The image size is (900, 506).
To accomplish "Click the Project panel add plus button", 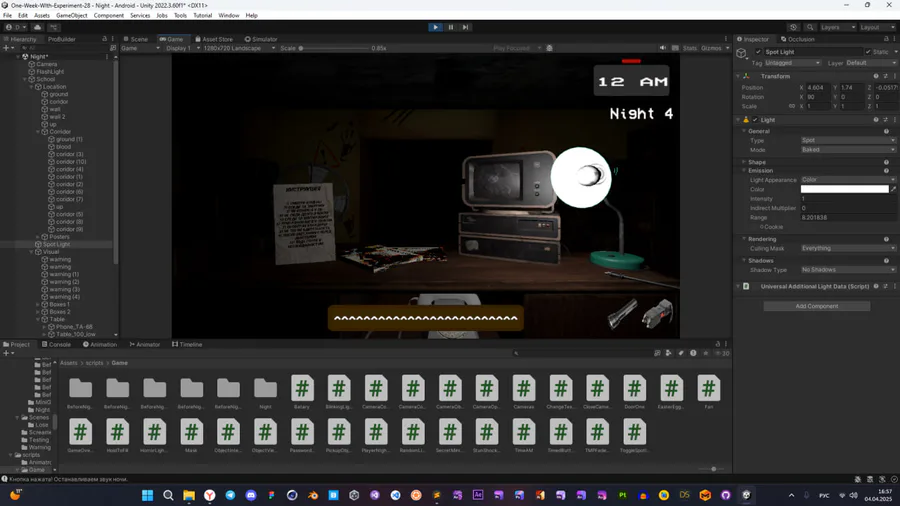I will [7, 353].
